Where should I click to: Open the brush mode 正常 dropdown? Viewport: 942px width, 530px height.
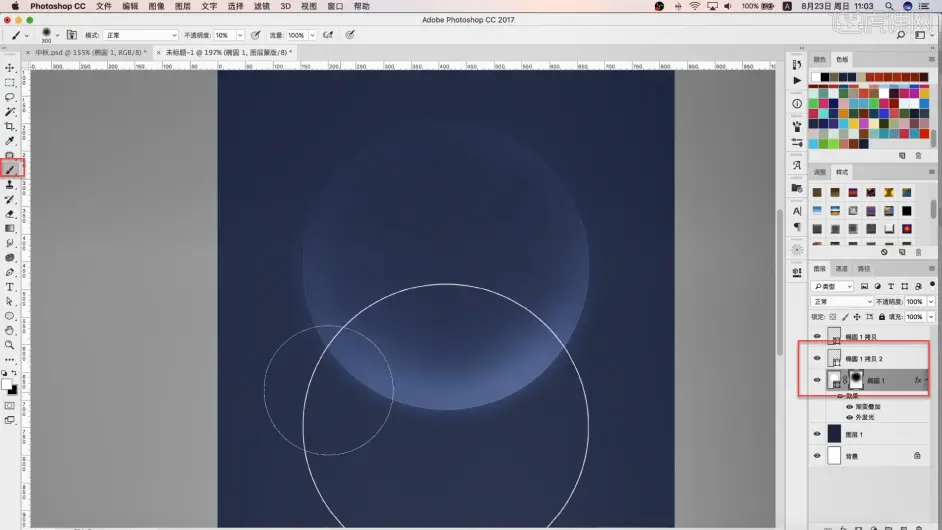coord(141,35)
